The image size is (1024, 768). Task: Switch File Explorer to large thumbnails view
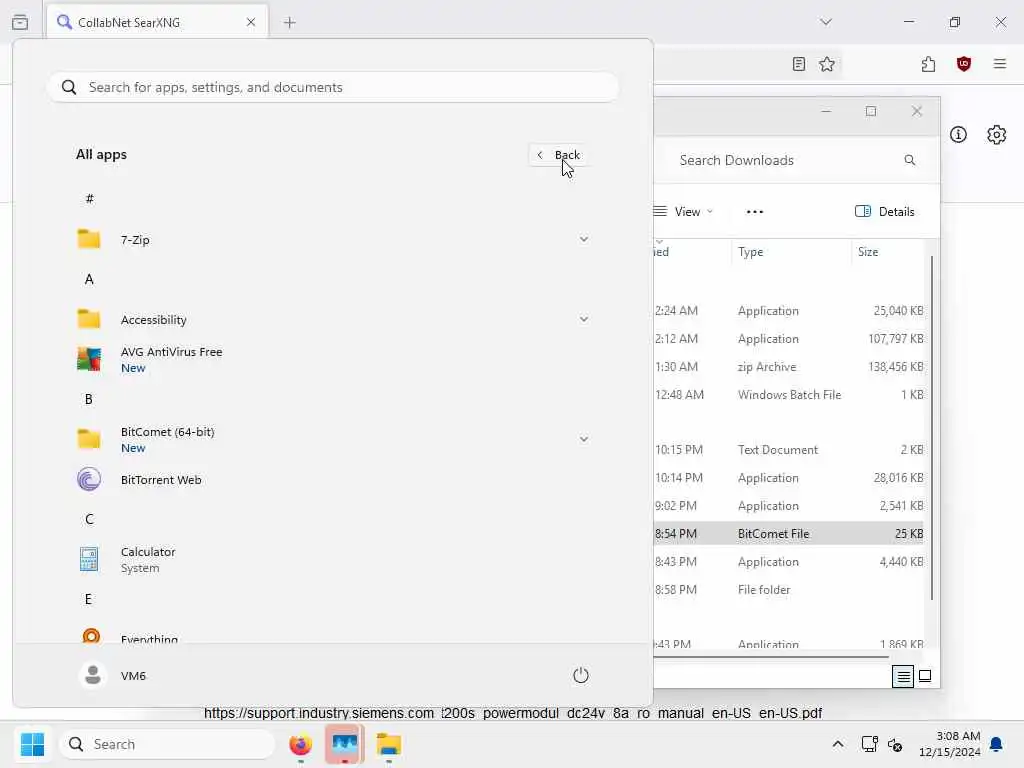(x=925, y=676)
